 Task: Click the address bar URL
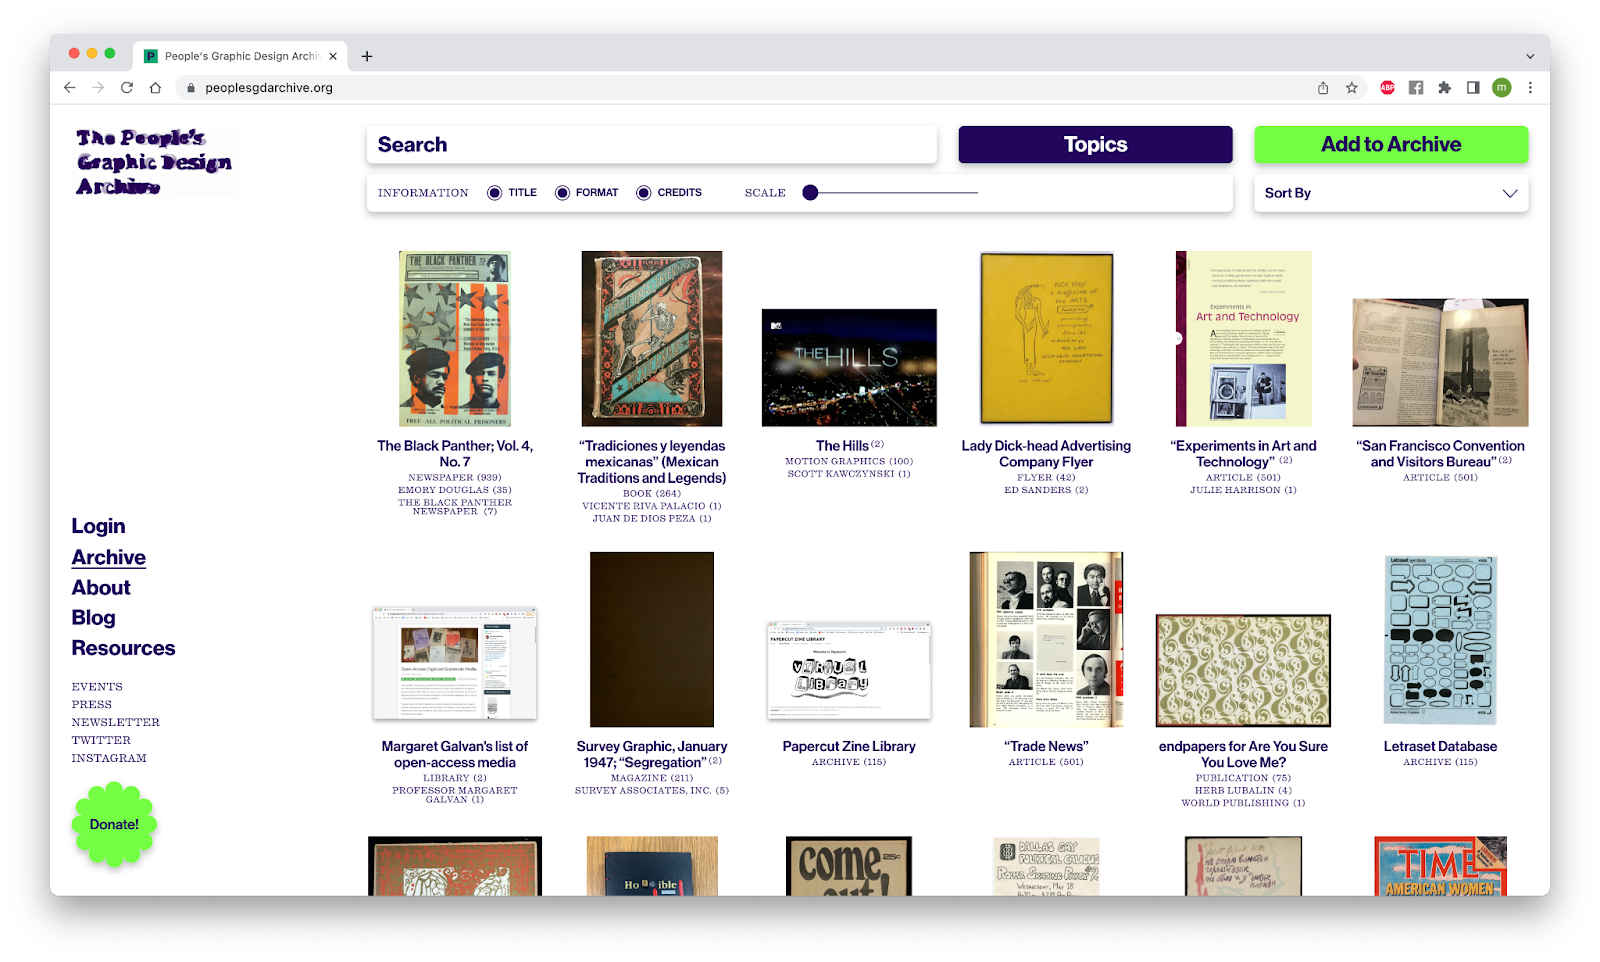tap(269, 88)
